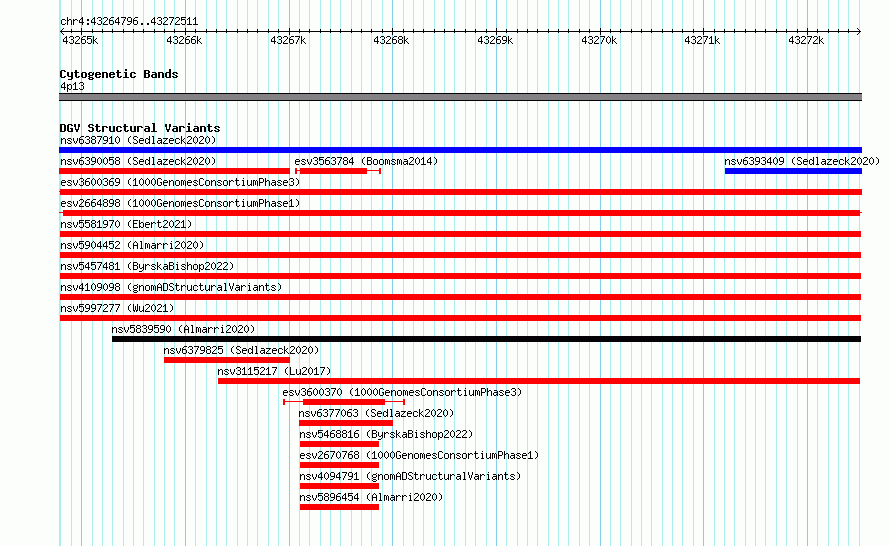Screen dimensions: 890x546
Task: Click the gray 4p13 cytogenetic band bar
Action: (x=460, y=97)
